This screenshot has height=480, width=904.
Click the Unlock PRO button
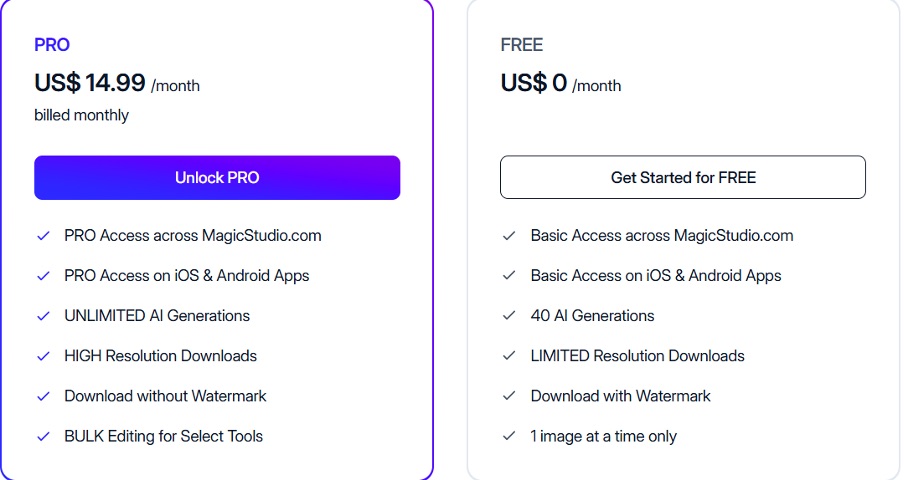pyautogui.click(x=217, y=178)
